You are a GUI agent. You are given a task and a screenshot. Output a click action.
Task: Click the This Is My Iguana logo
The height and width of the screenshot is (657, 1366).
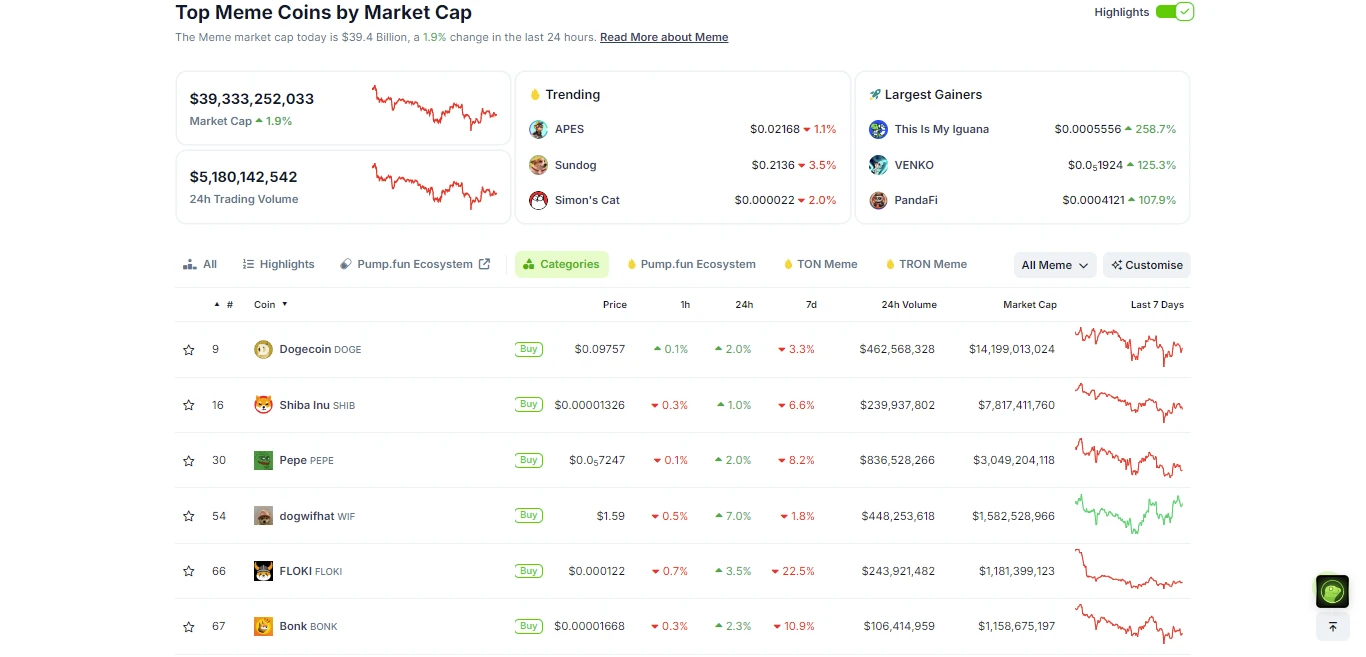878,129
